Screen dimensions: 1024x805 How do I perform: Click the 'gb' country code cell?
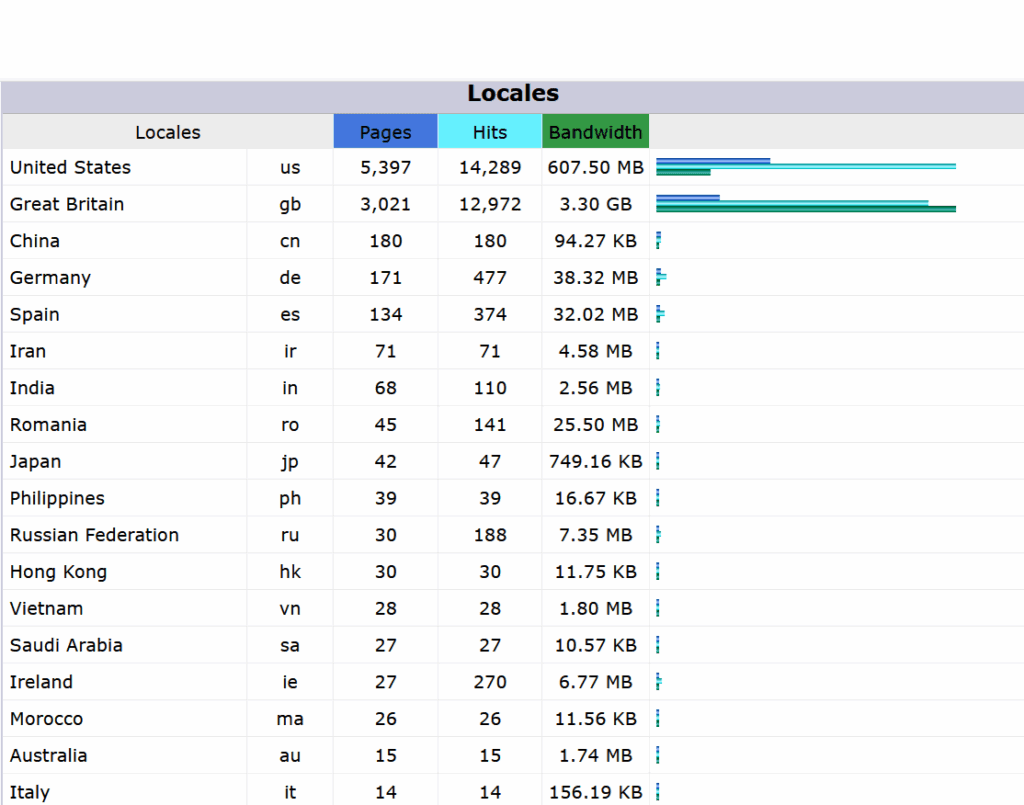point(289,204)
